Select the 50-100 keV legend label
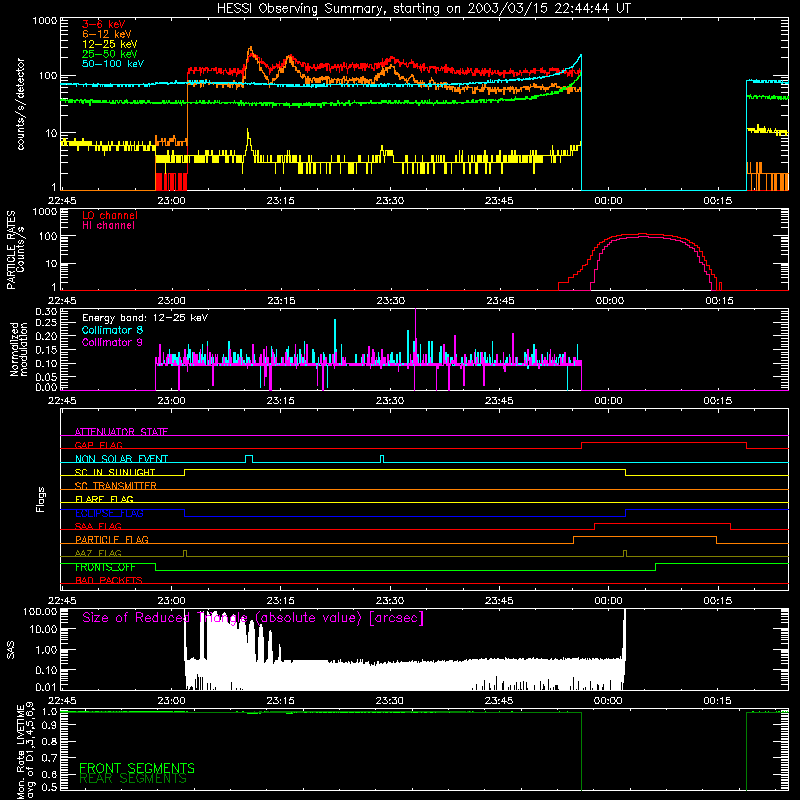The height and width of the screenshot is (800, 800). pyautogui.click(x=113, y=64)
